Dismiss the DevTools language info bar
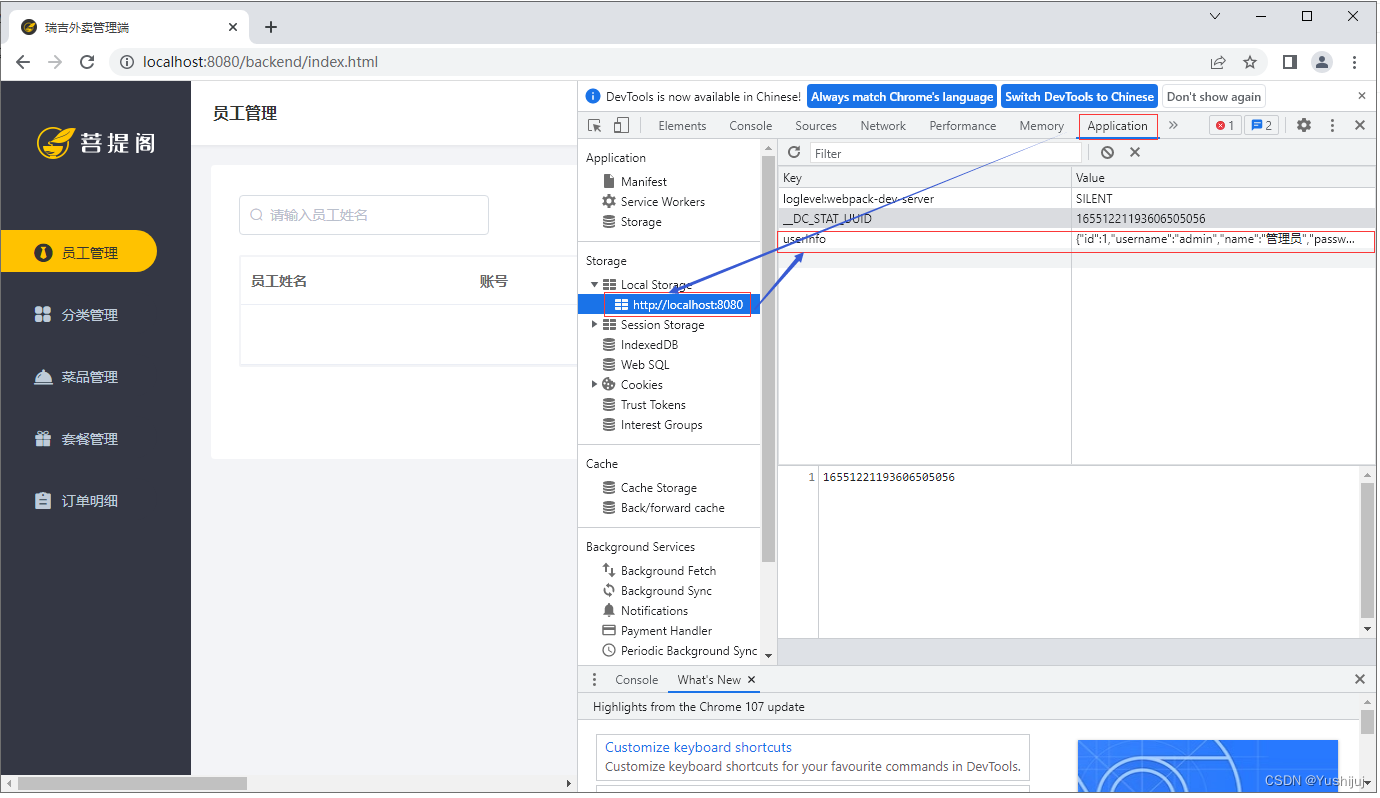 pyautogui.click(x=1361, y=96)
